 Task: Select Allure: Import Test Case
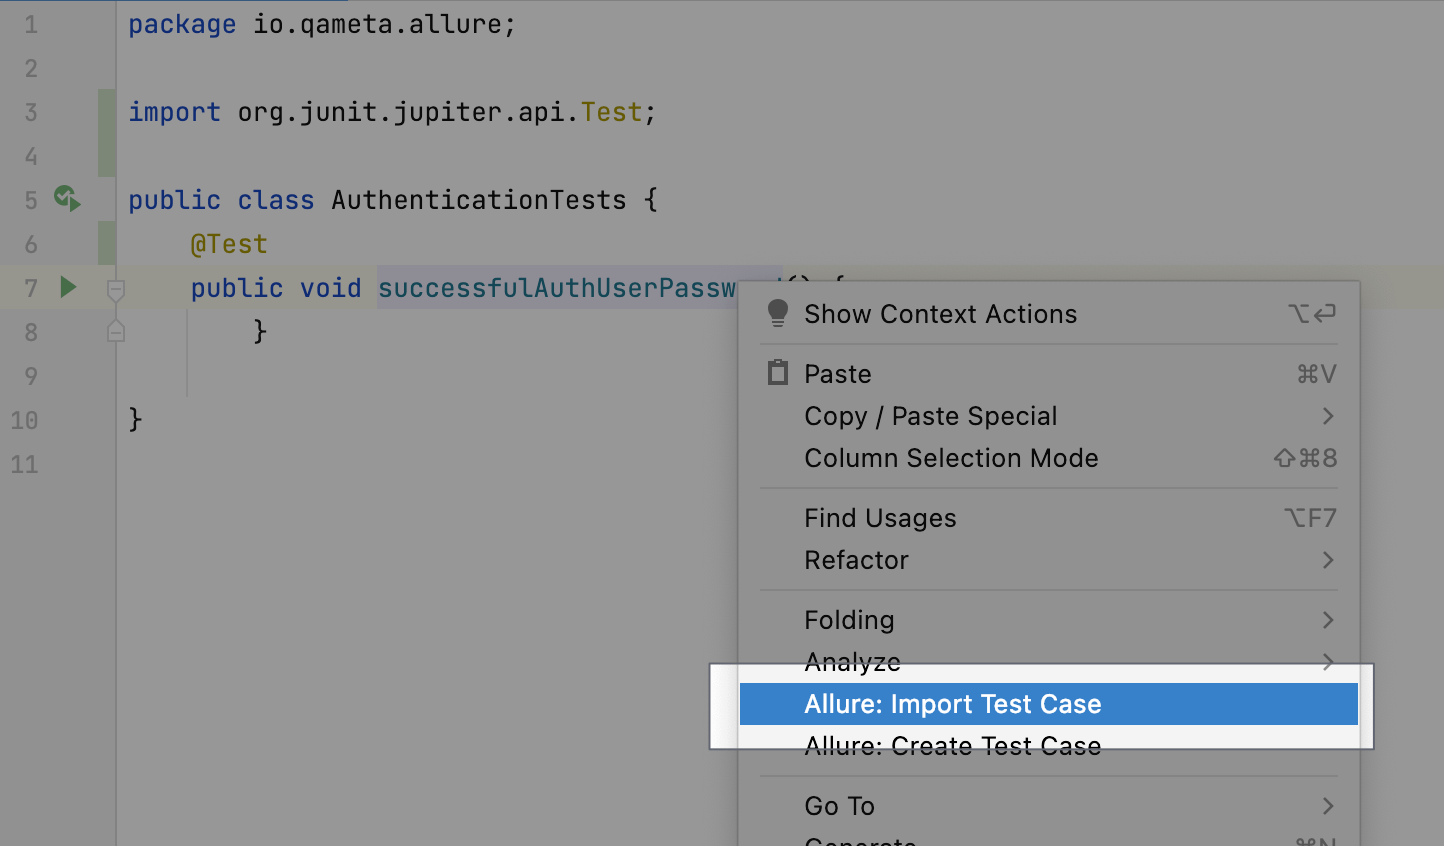pos(952,704)
